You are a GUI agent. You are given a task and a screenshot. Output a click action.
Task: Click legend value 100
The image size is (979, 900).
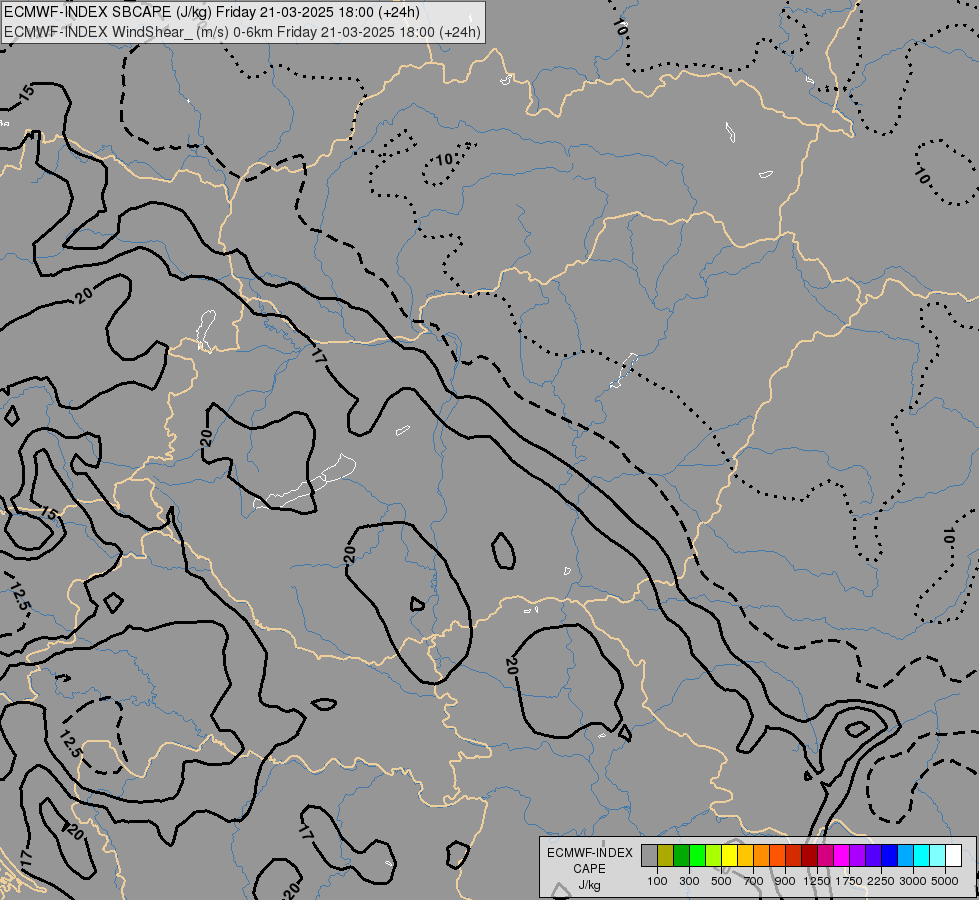pyautogui.click(x=657, y=881)
